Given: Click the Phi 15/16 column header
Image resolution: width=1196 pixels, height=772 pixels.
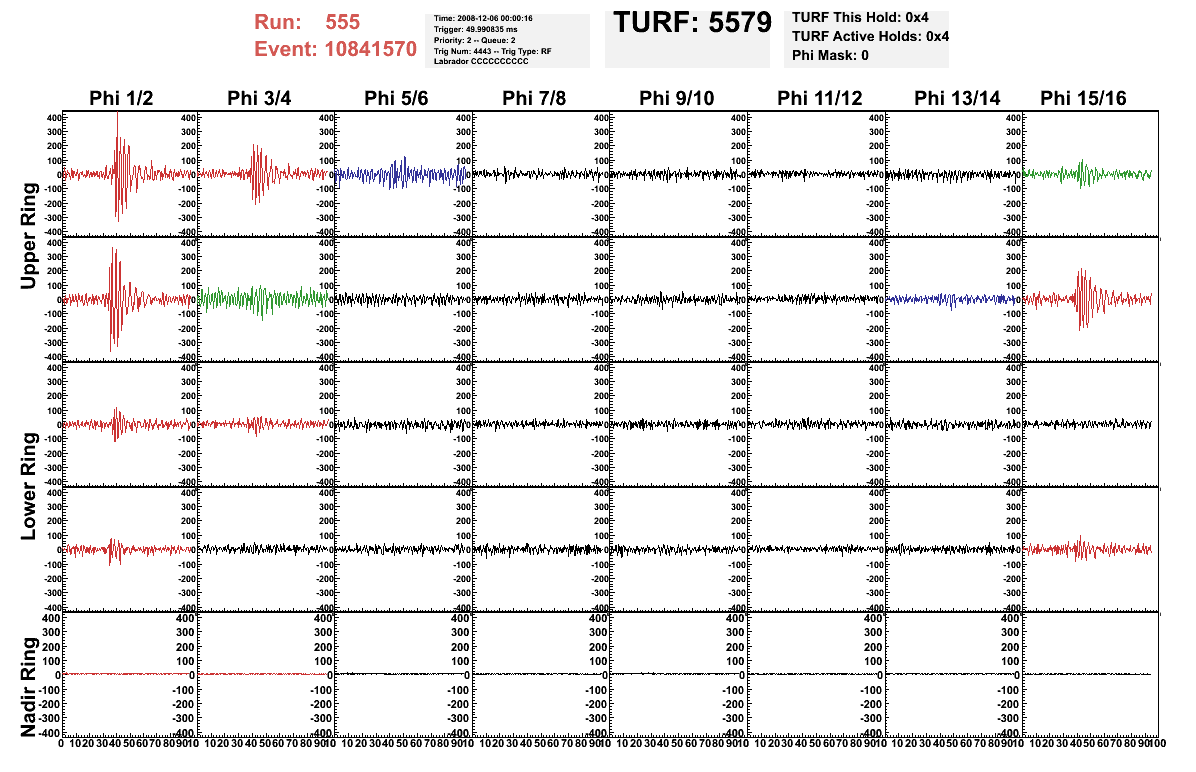Looking at the screenshot, I should coord(1083,98).
